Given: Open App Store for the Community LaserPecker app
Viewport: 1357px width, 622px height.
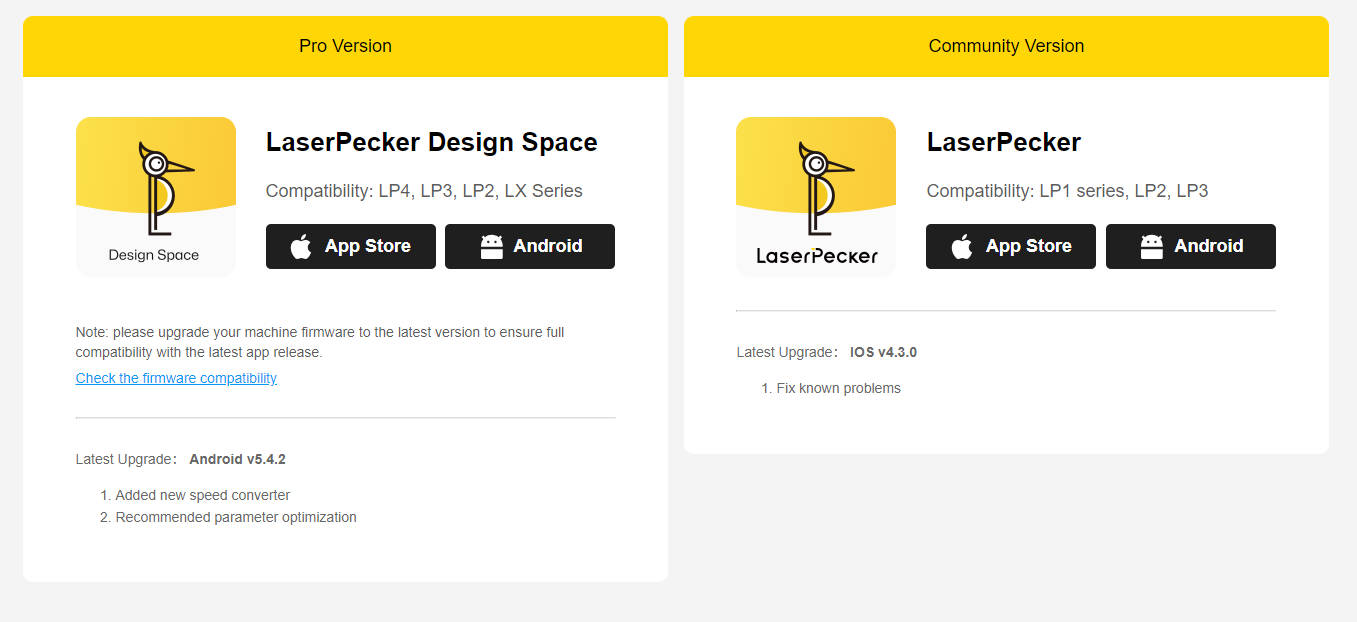Looking at the screenshot, I should click(1011, 247).
